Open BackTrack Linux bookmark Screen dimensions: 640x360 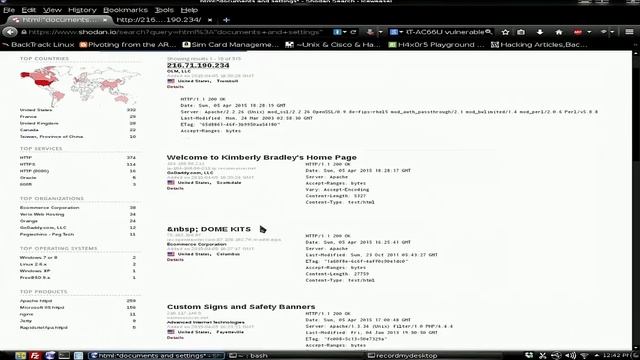38,44
